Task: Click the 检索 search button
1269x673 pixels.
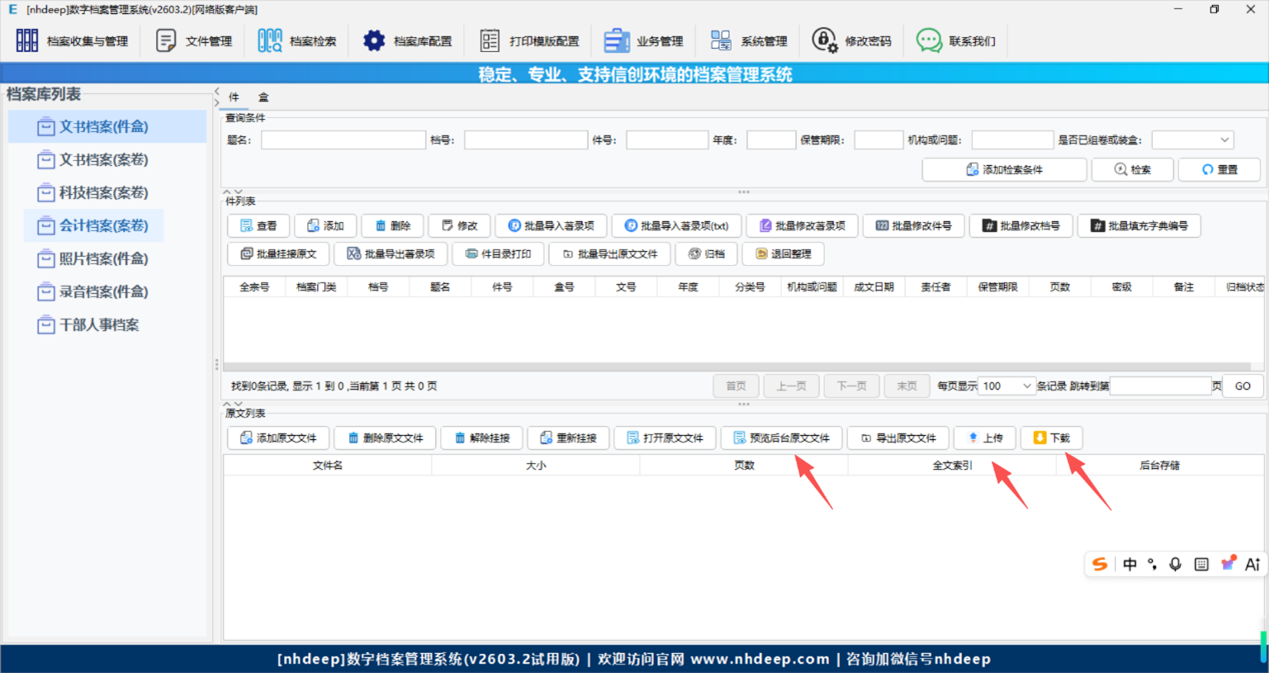Action: click(1132, 168)
